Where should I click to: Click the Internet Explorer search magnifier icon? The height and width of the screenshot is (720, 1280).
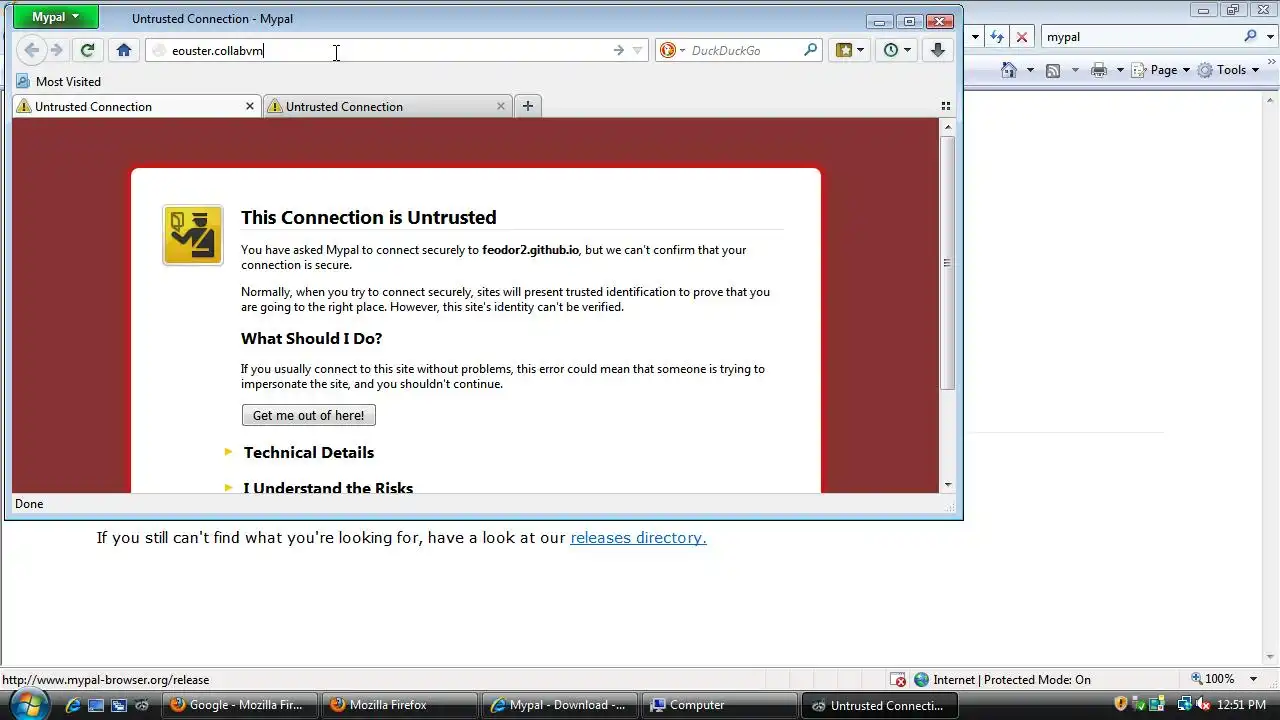pyautogui.click(x=1250, y=36)
